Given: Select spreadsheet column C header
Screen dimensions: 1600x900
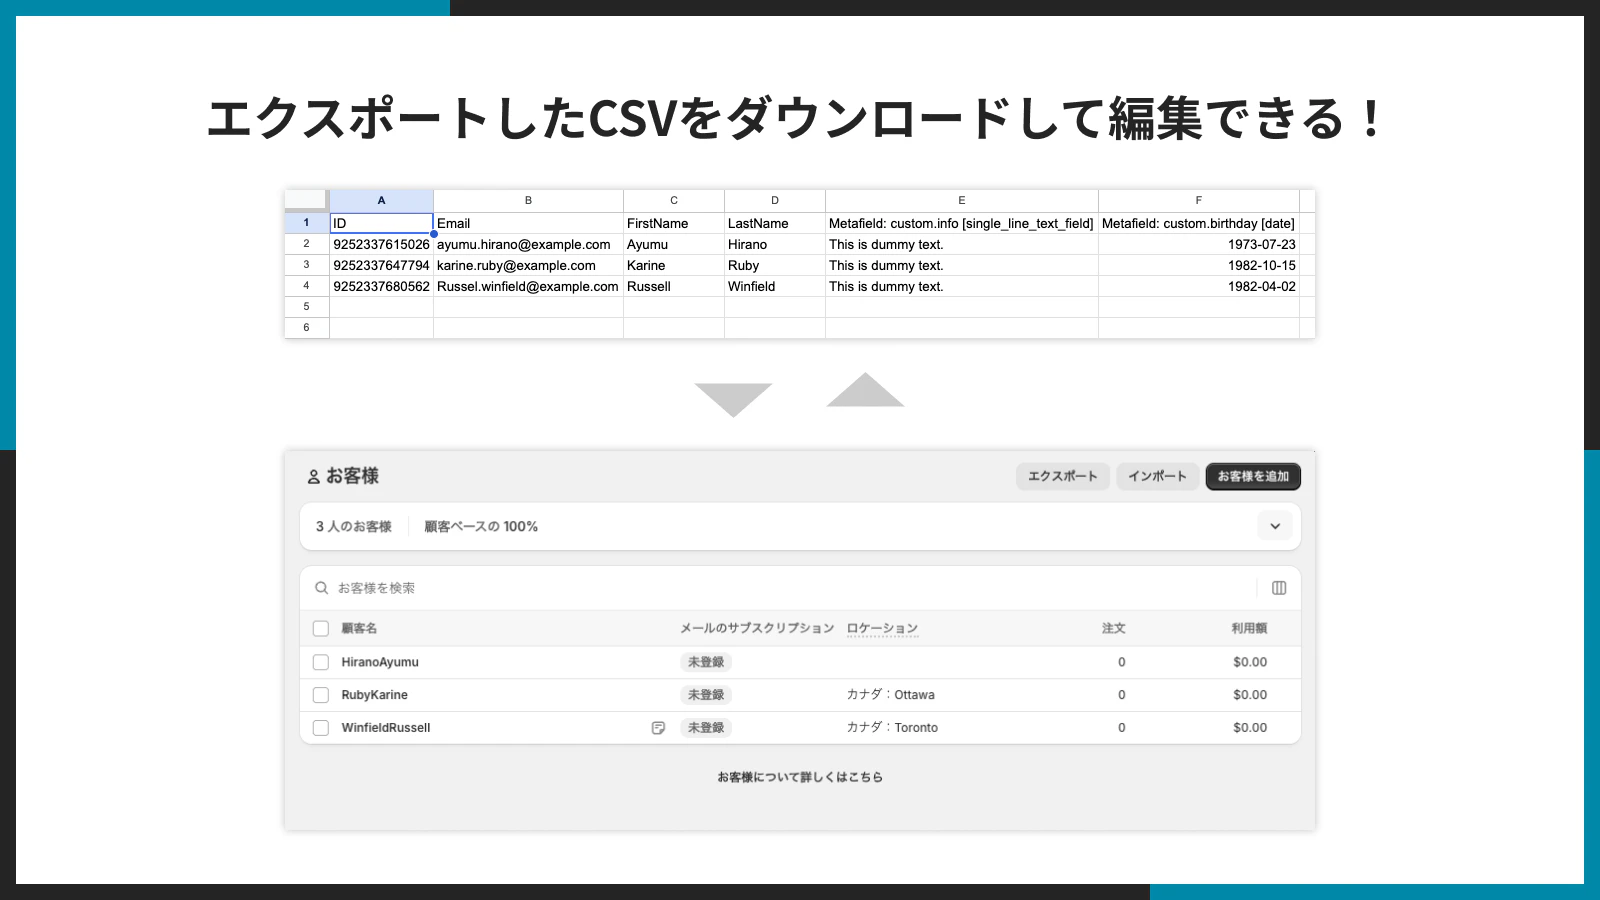Looking at the screenshot, I should pyautogui.click(x=674, y=200).
